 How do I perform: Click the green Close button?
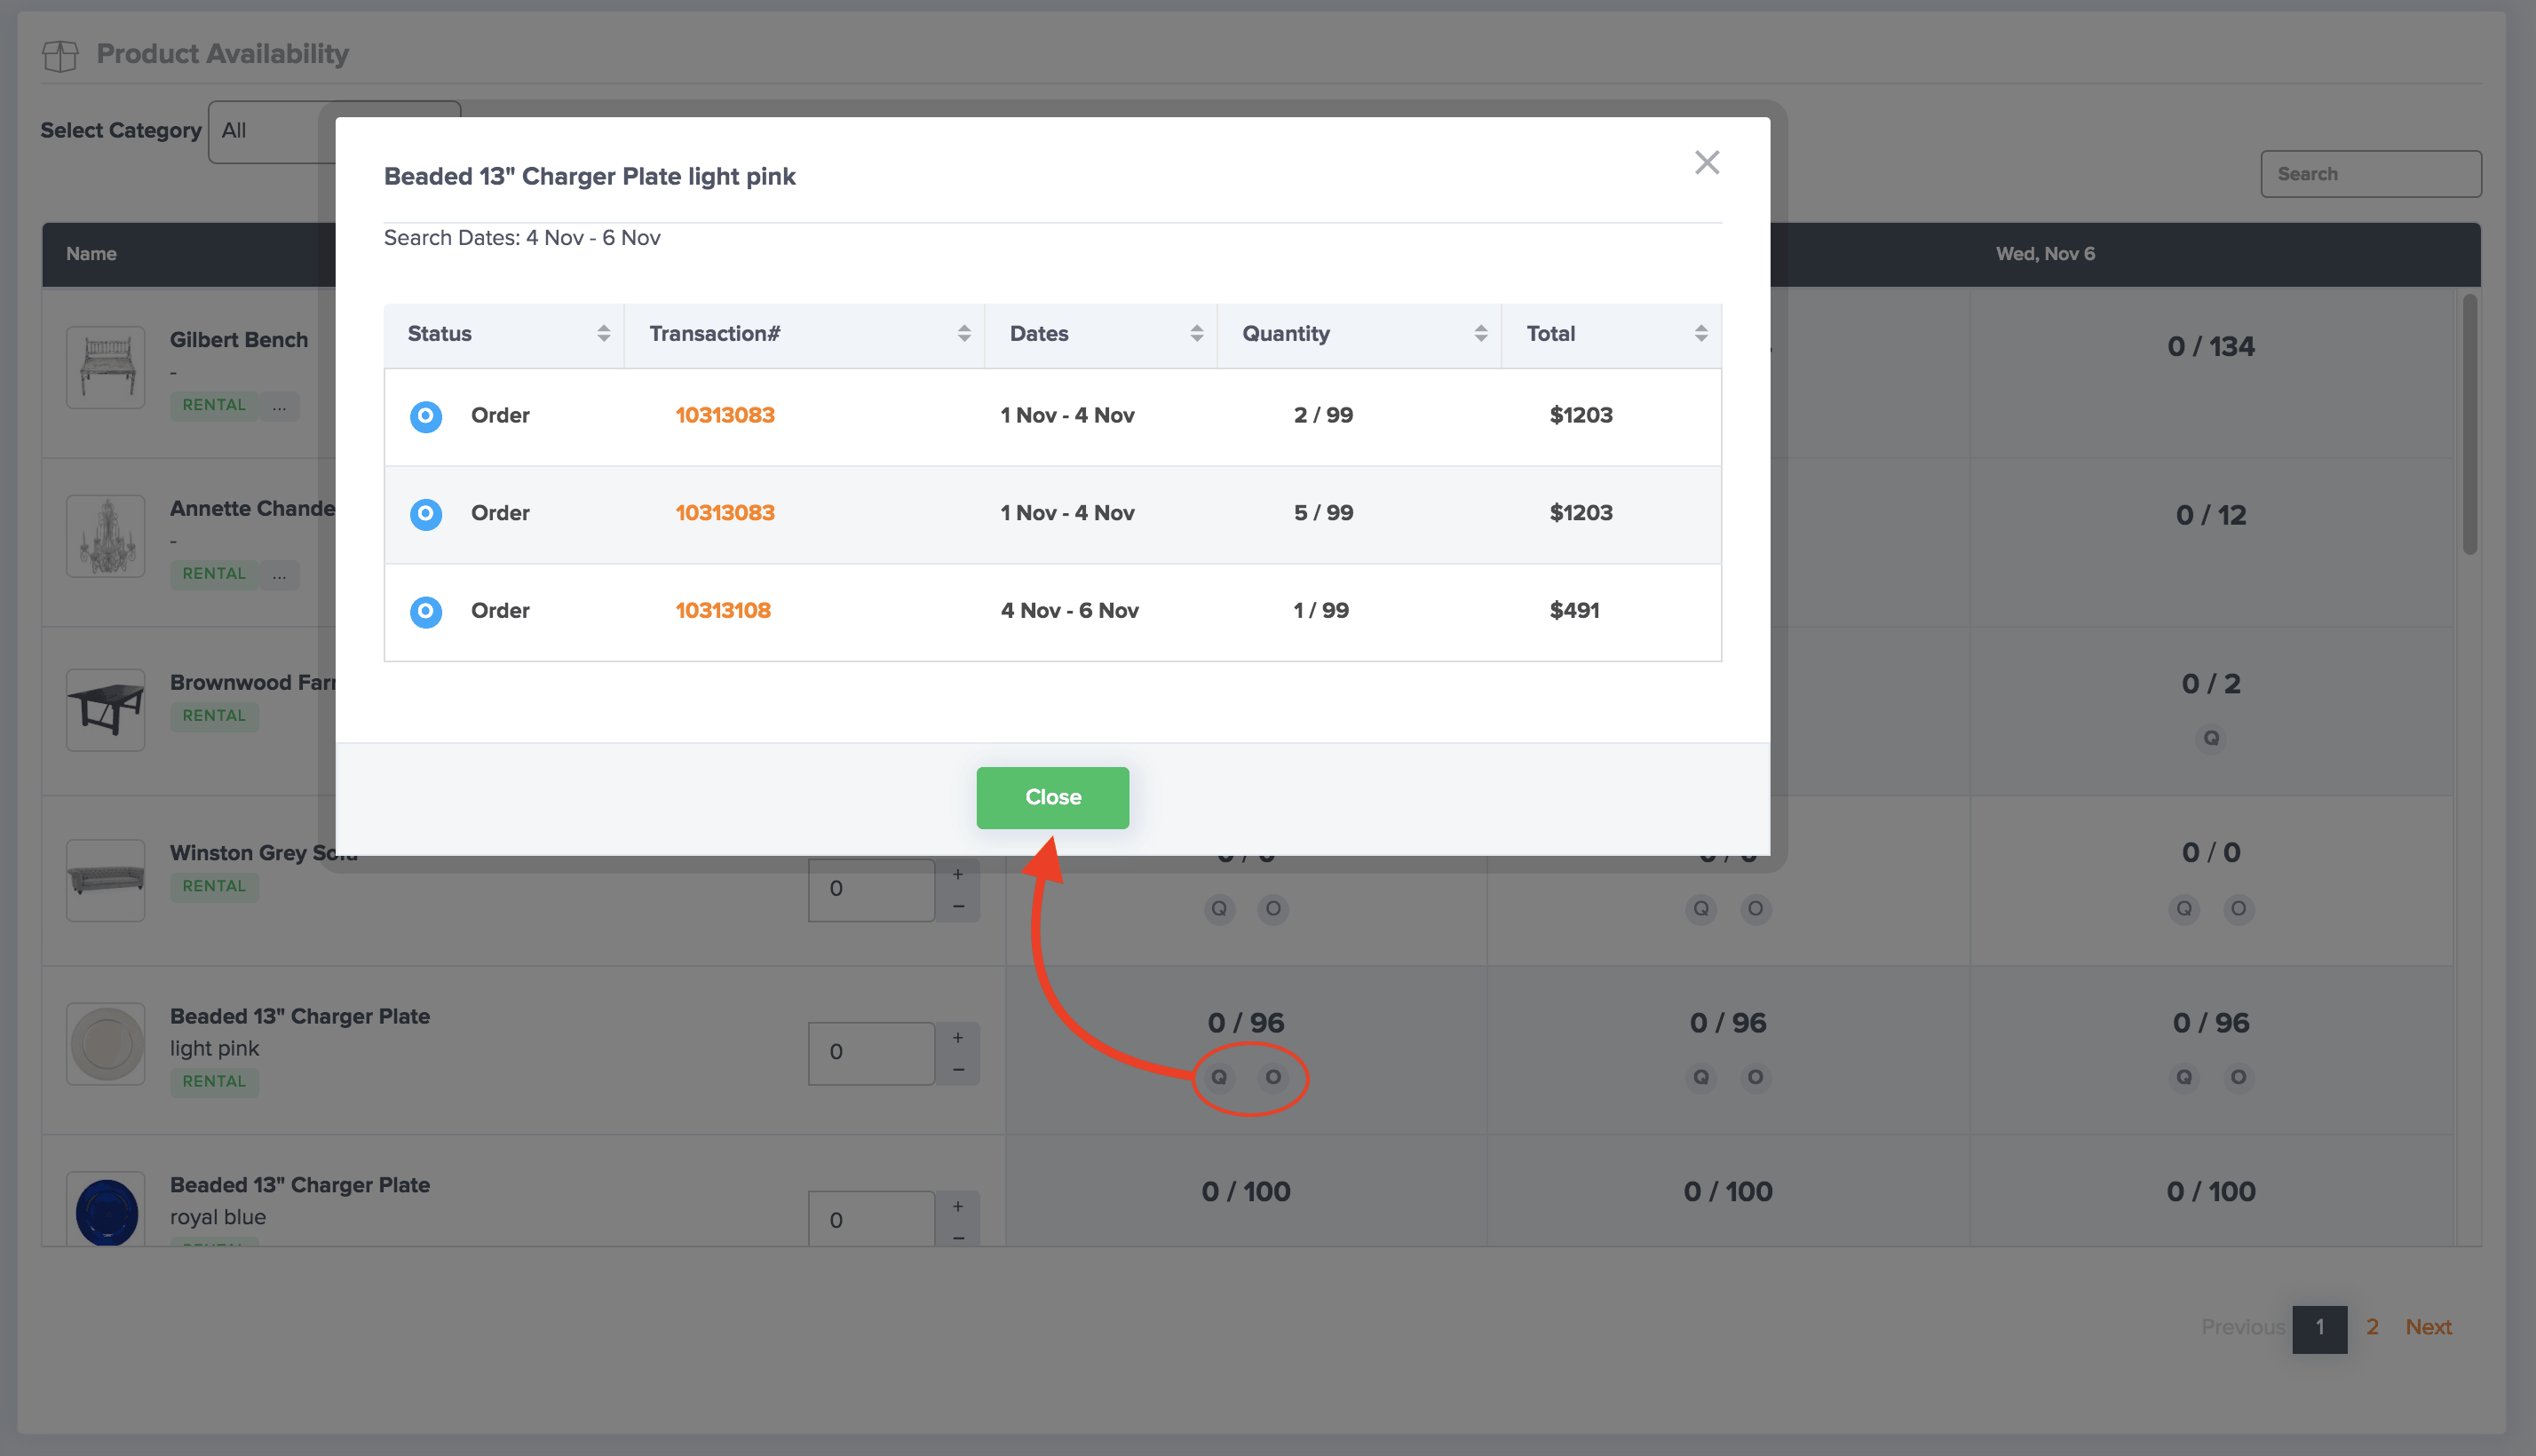click(1052, 797)
